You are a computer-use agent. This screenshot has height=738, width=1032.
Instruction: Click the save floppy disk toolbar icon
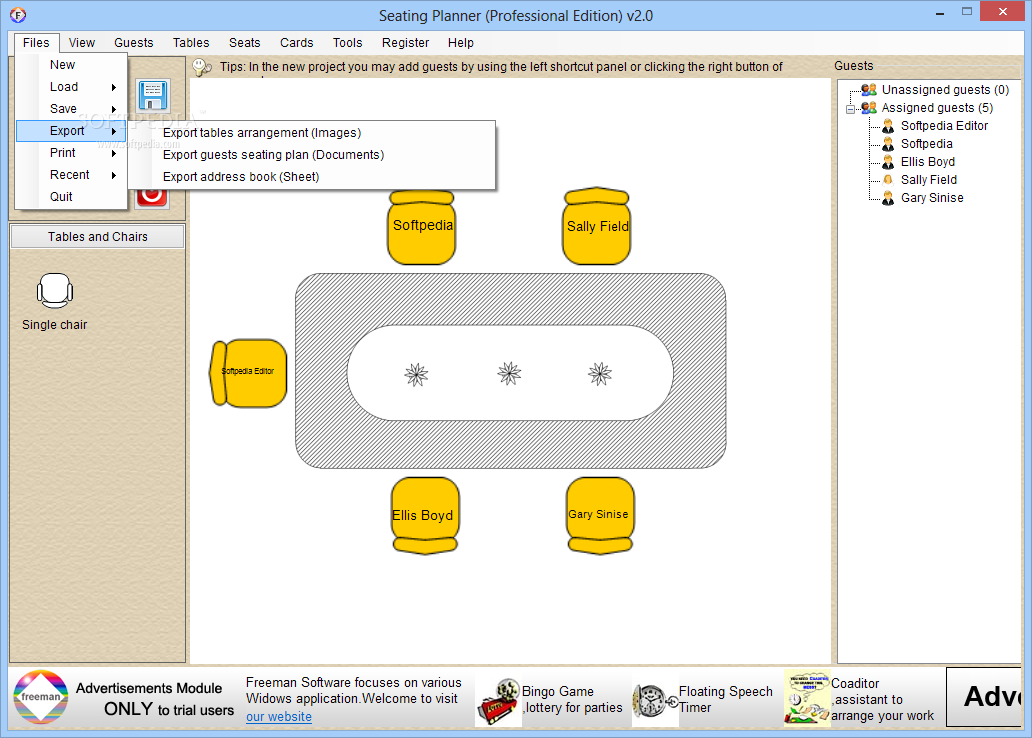tap(153, 95)
